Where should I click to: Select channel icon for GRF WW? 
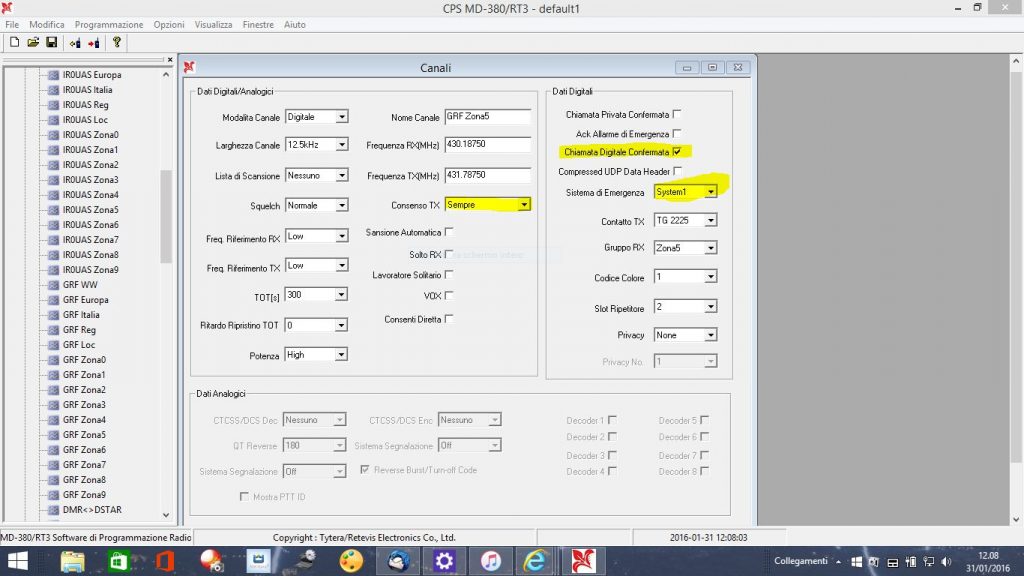coord(54,285)
